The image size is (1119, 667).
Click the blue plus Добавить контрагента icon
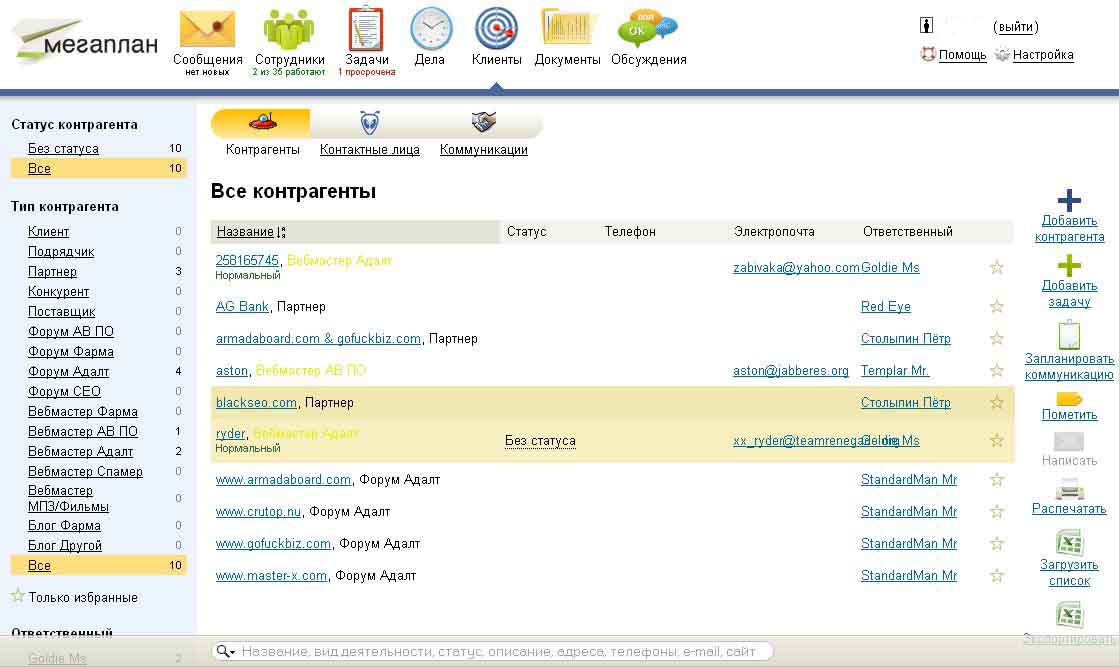[x=1069, y=200]
